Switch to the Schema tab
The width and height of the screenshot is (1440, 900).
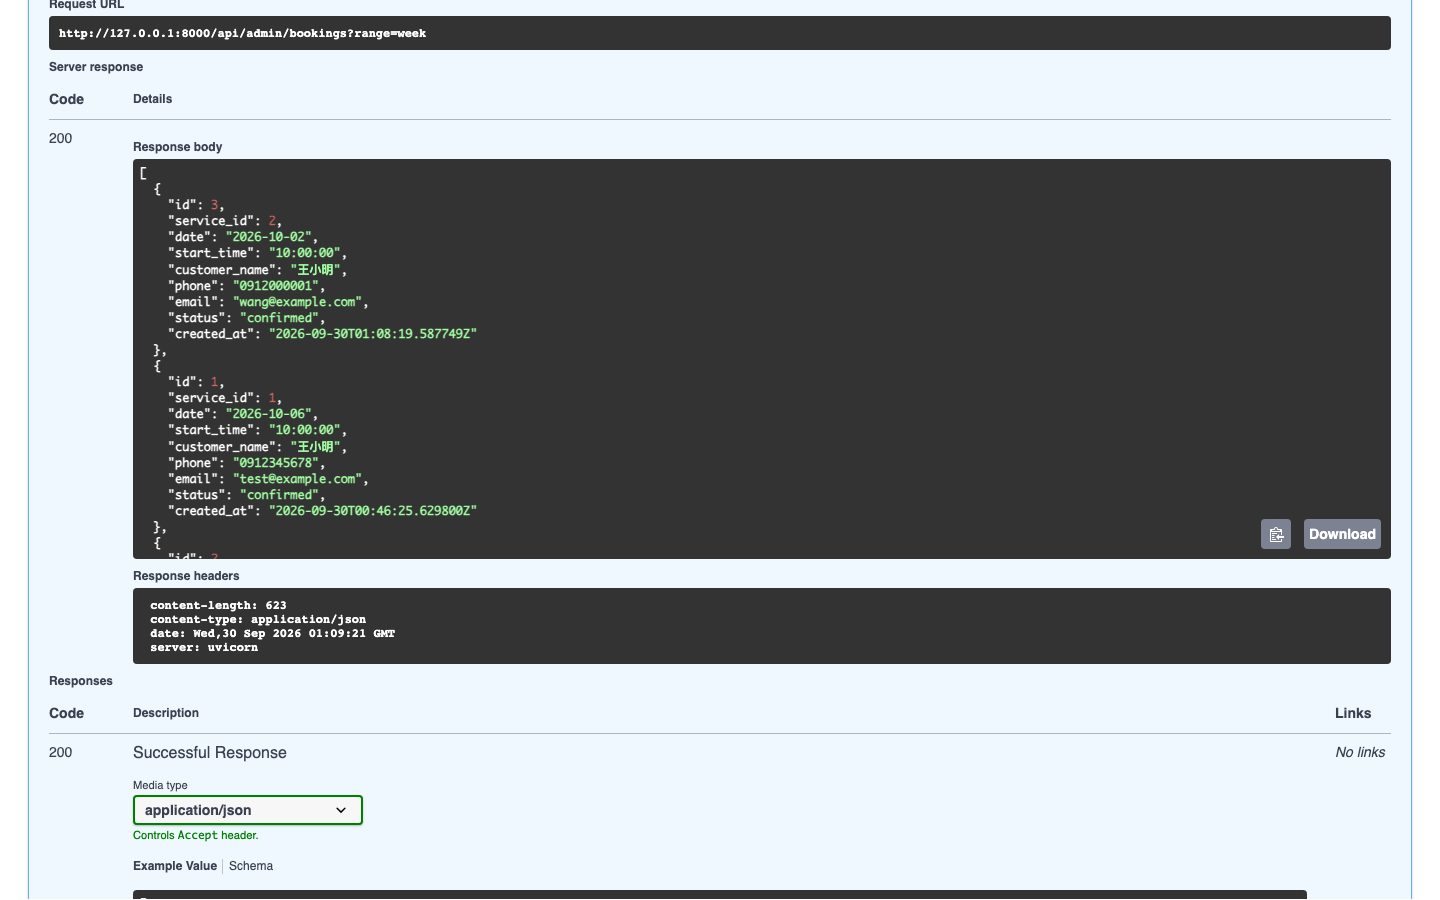pos(251,866)
